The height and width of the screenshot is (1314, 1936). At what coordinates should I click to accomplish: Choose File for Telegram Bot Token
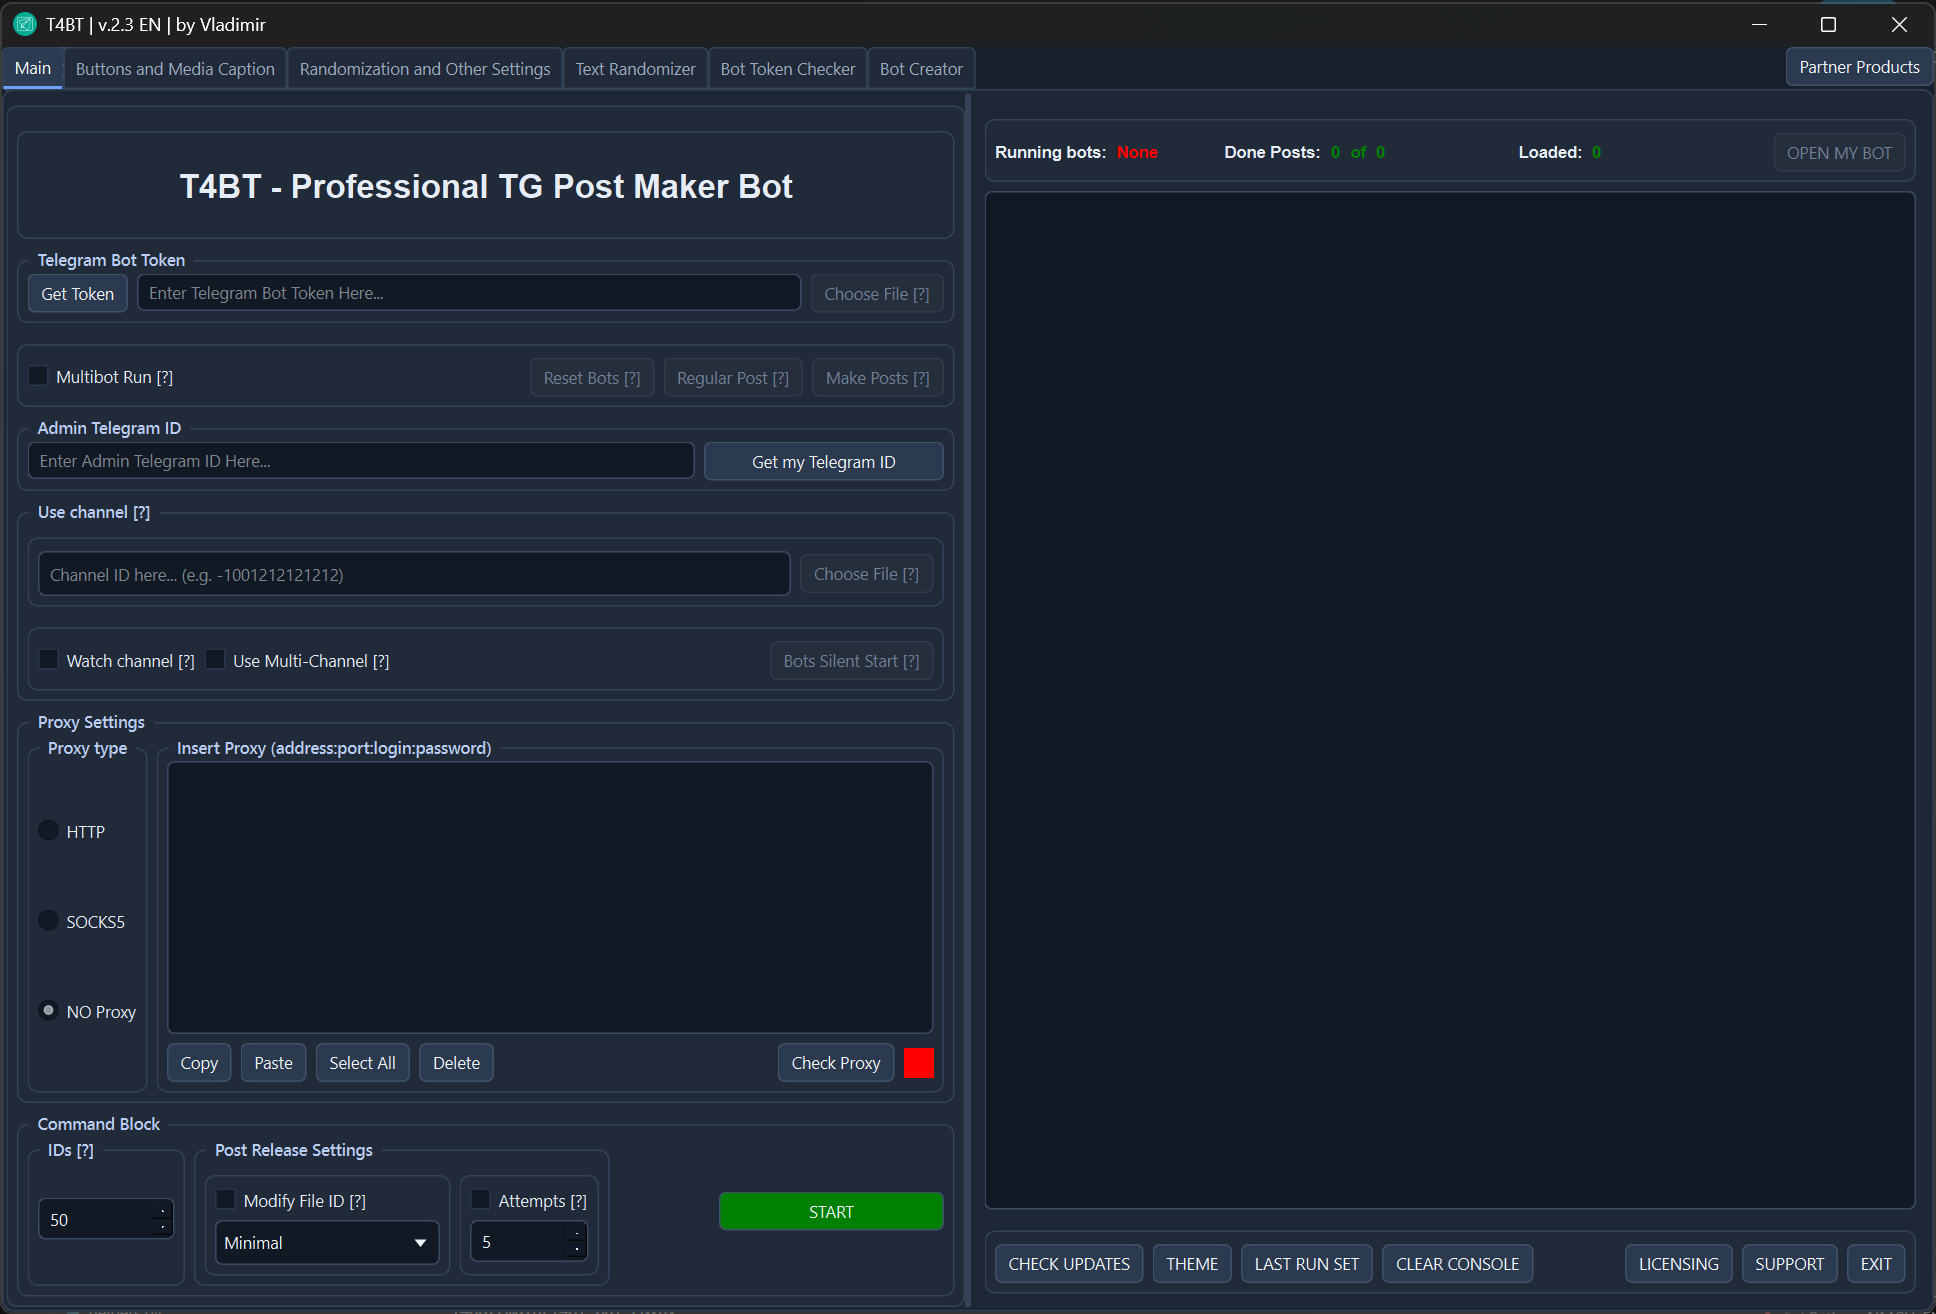point(877,294)
